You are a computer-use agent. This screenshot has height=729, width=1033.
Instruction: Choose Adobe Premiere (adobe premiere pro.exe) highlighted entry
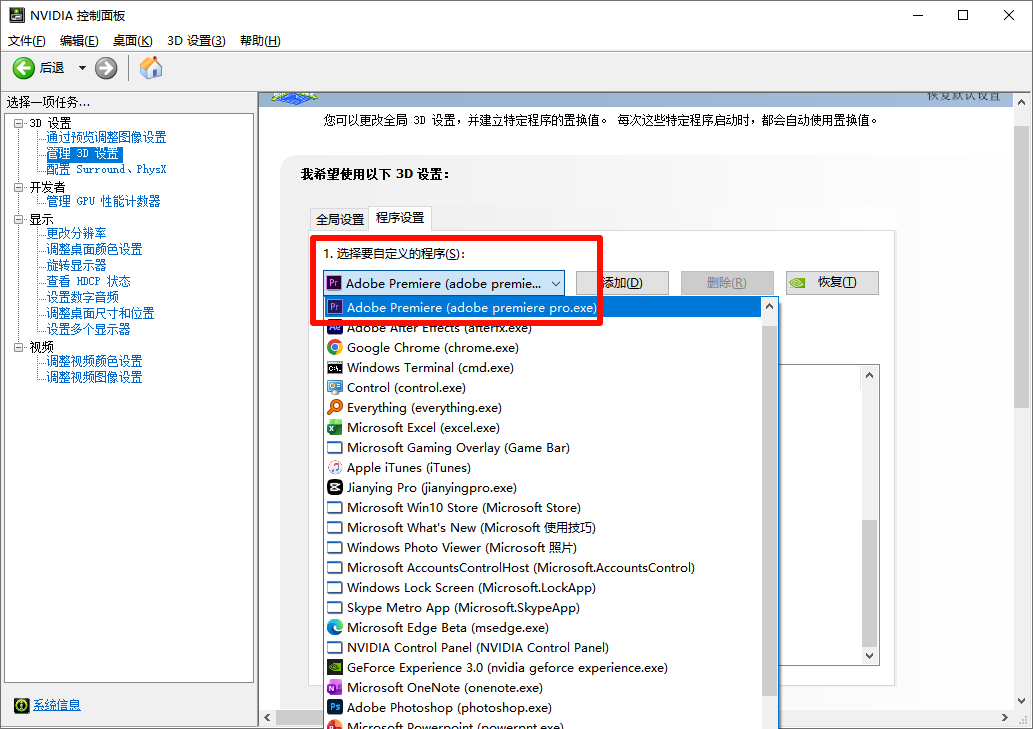(543, 308)
